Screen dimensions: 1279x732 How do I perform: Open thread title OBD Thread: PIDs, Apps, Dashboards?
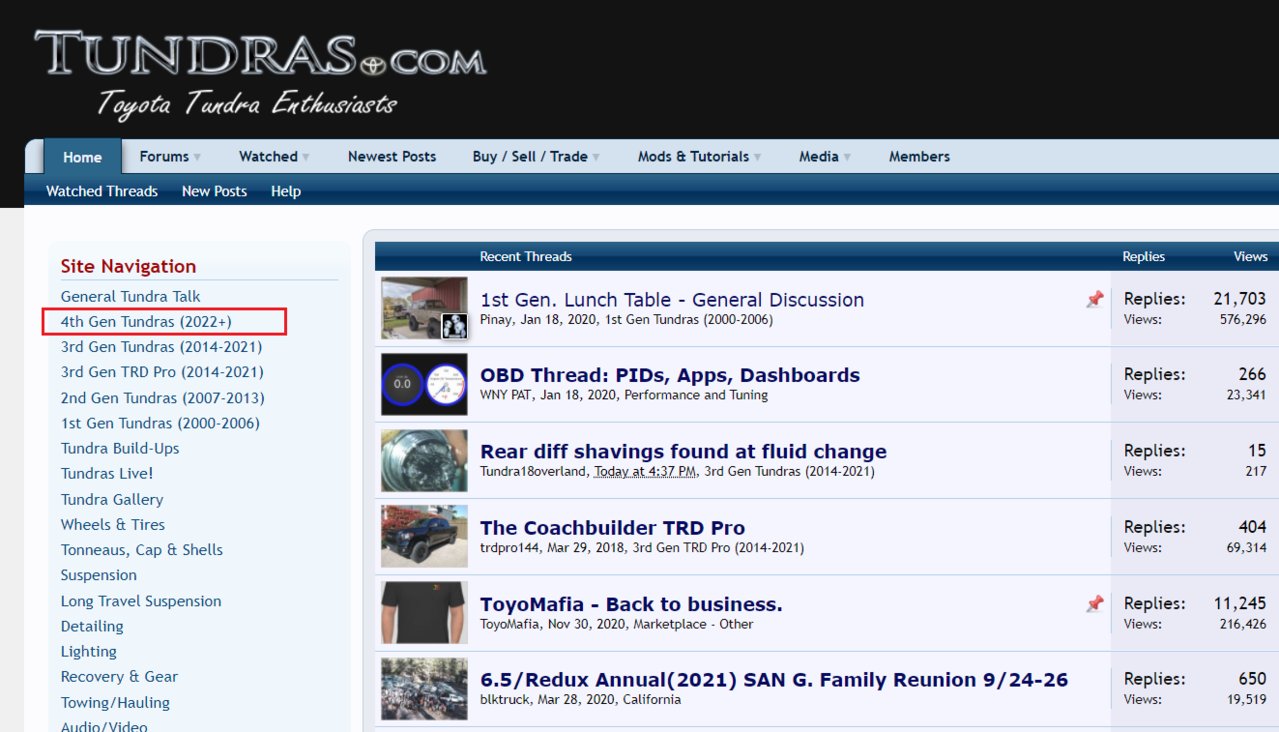click(670, 376)
